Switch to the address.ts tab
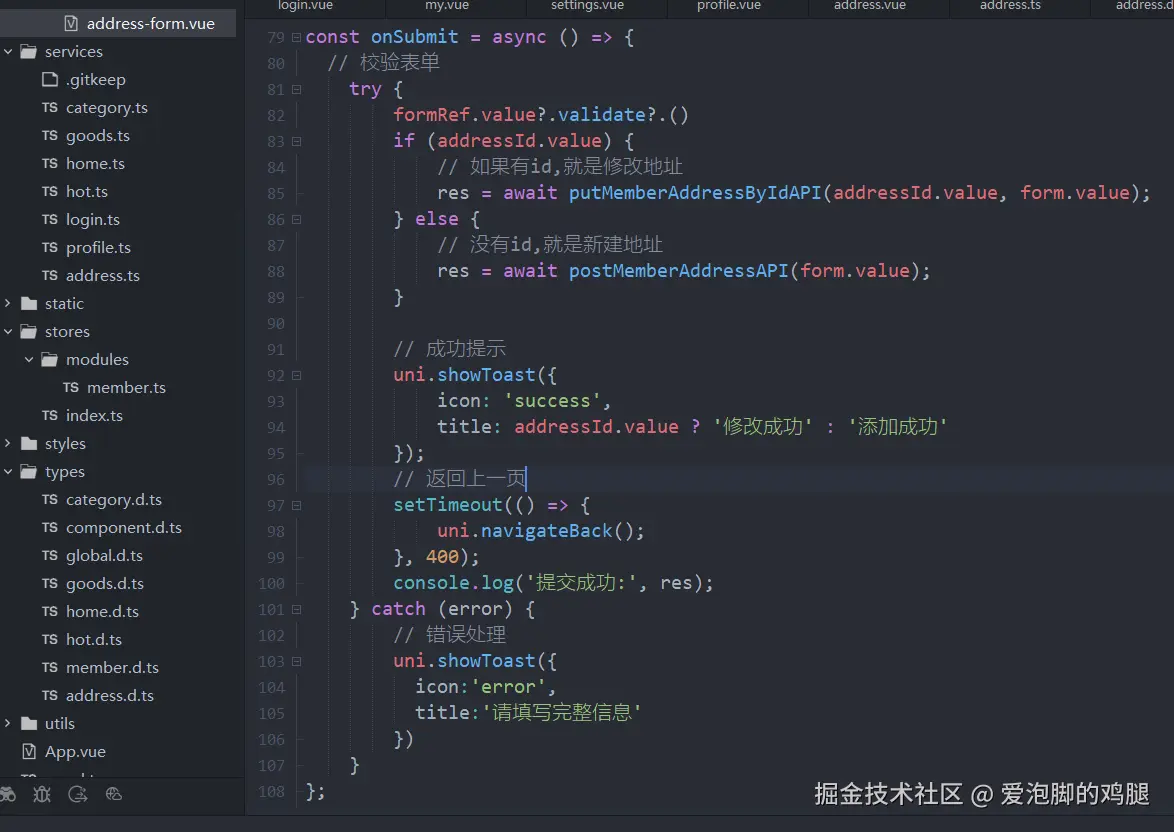Screen dimensions: 1174x832 (1010, 6)
